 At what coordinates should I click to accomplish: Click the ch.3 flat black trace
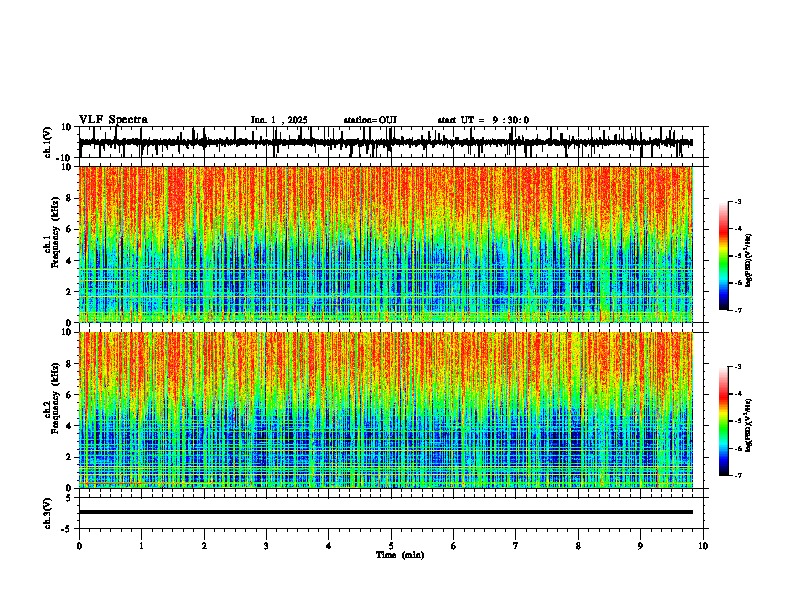385,512
